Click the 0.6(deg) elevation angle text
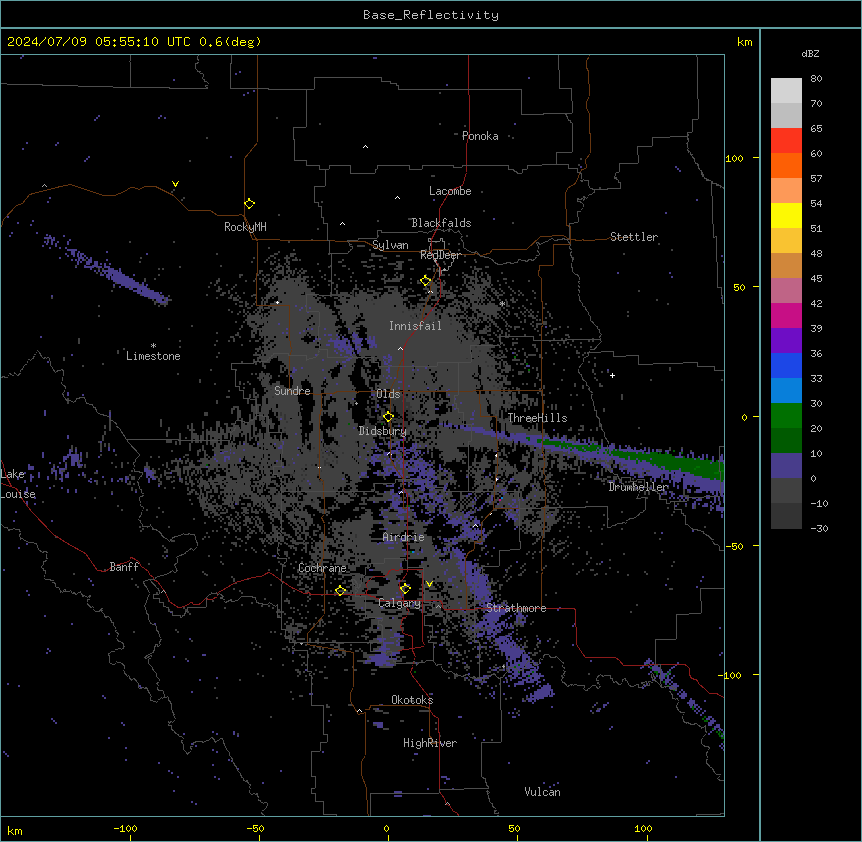This screenshot has width=862, height=842. pos(230,42)
